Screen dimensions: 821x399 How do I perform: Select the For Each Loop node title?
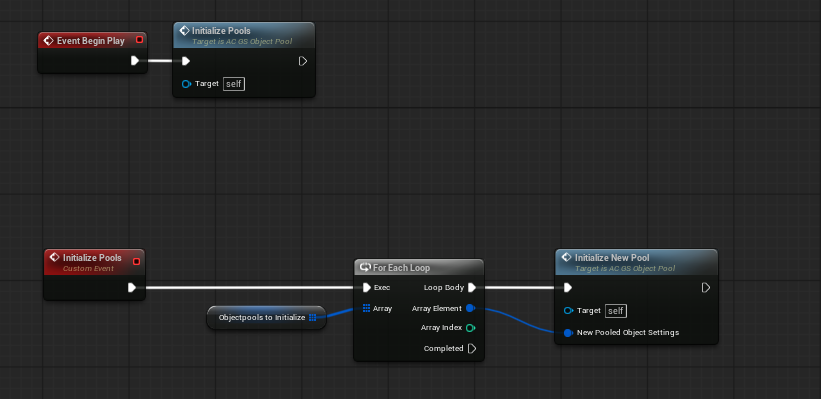coord(401,268)
